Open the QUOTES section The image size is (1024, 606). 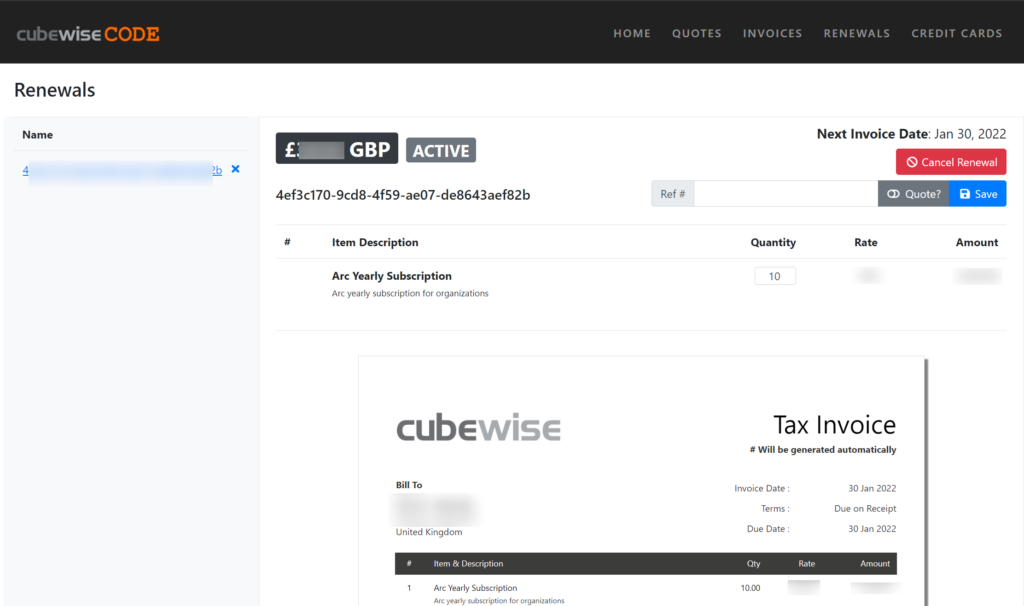point(697,33)
